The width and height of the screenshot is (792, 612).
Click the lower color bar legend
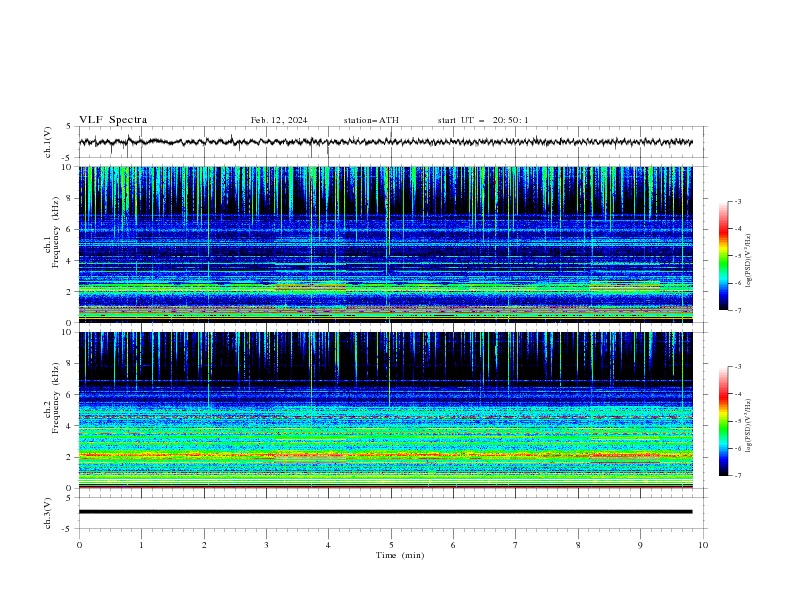pos(723,421)
